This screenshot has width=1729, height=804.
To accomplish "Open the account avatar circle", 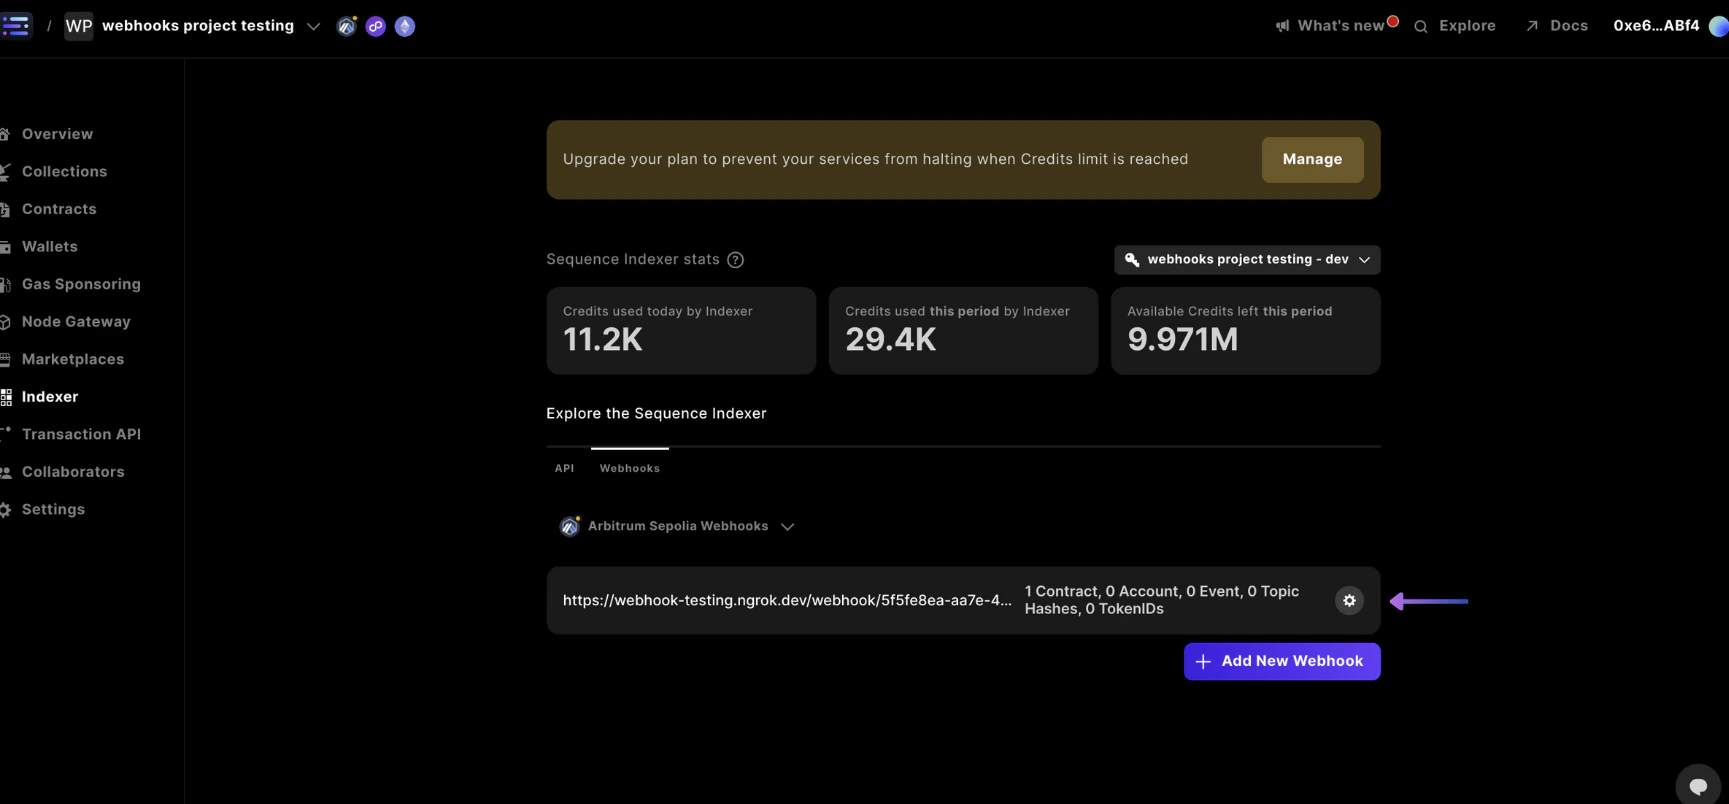I will point(1719,26).
